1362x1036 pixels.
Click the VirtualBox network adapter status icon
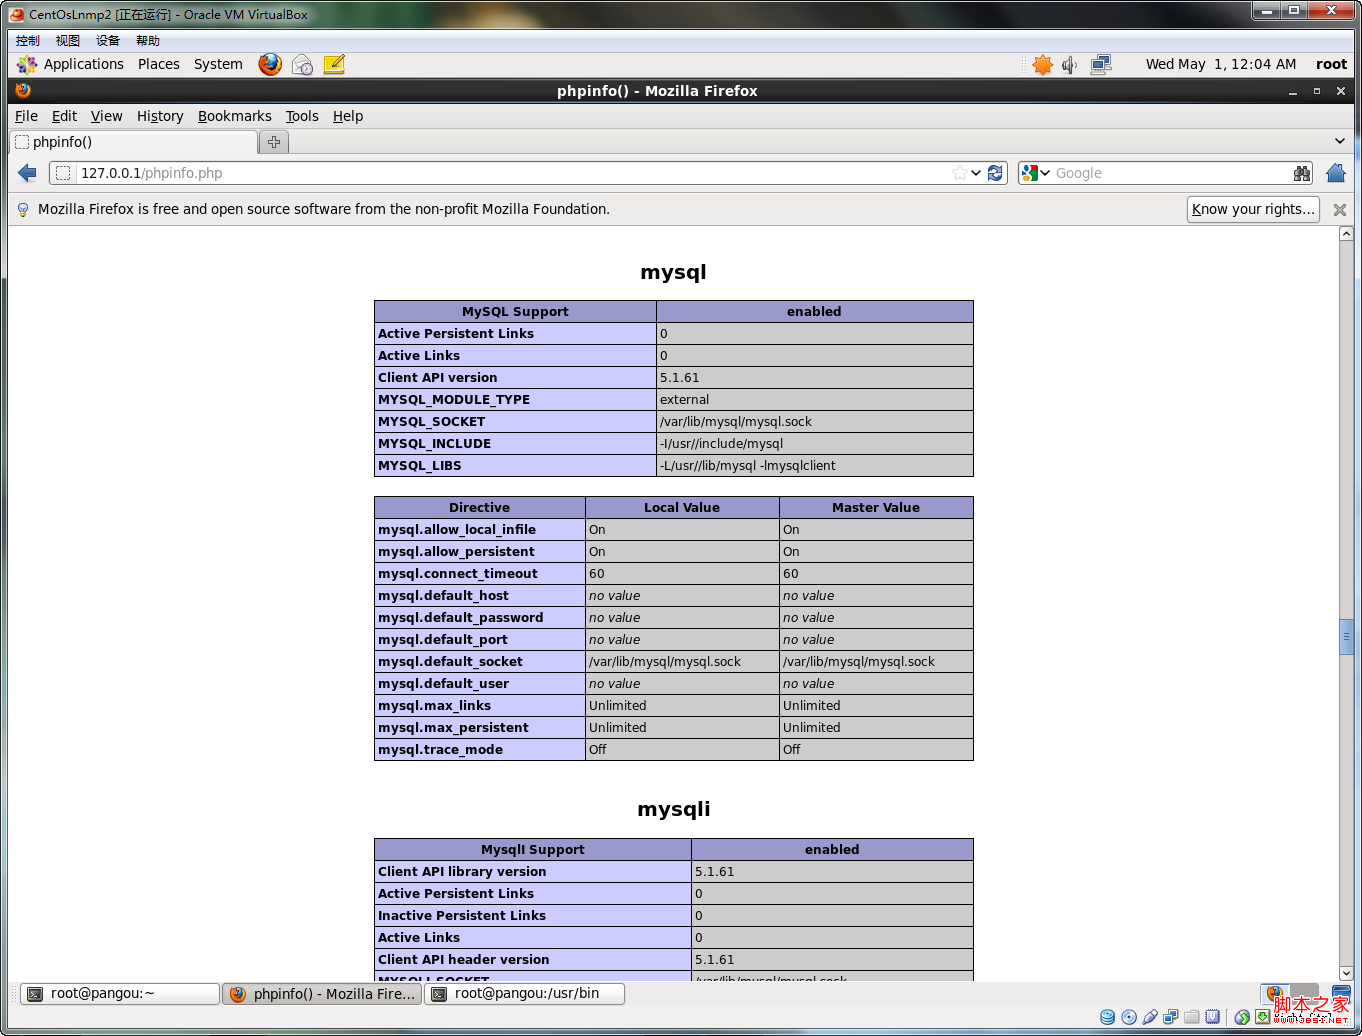coord(1170,1016)
